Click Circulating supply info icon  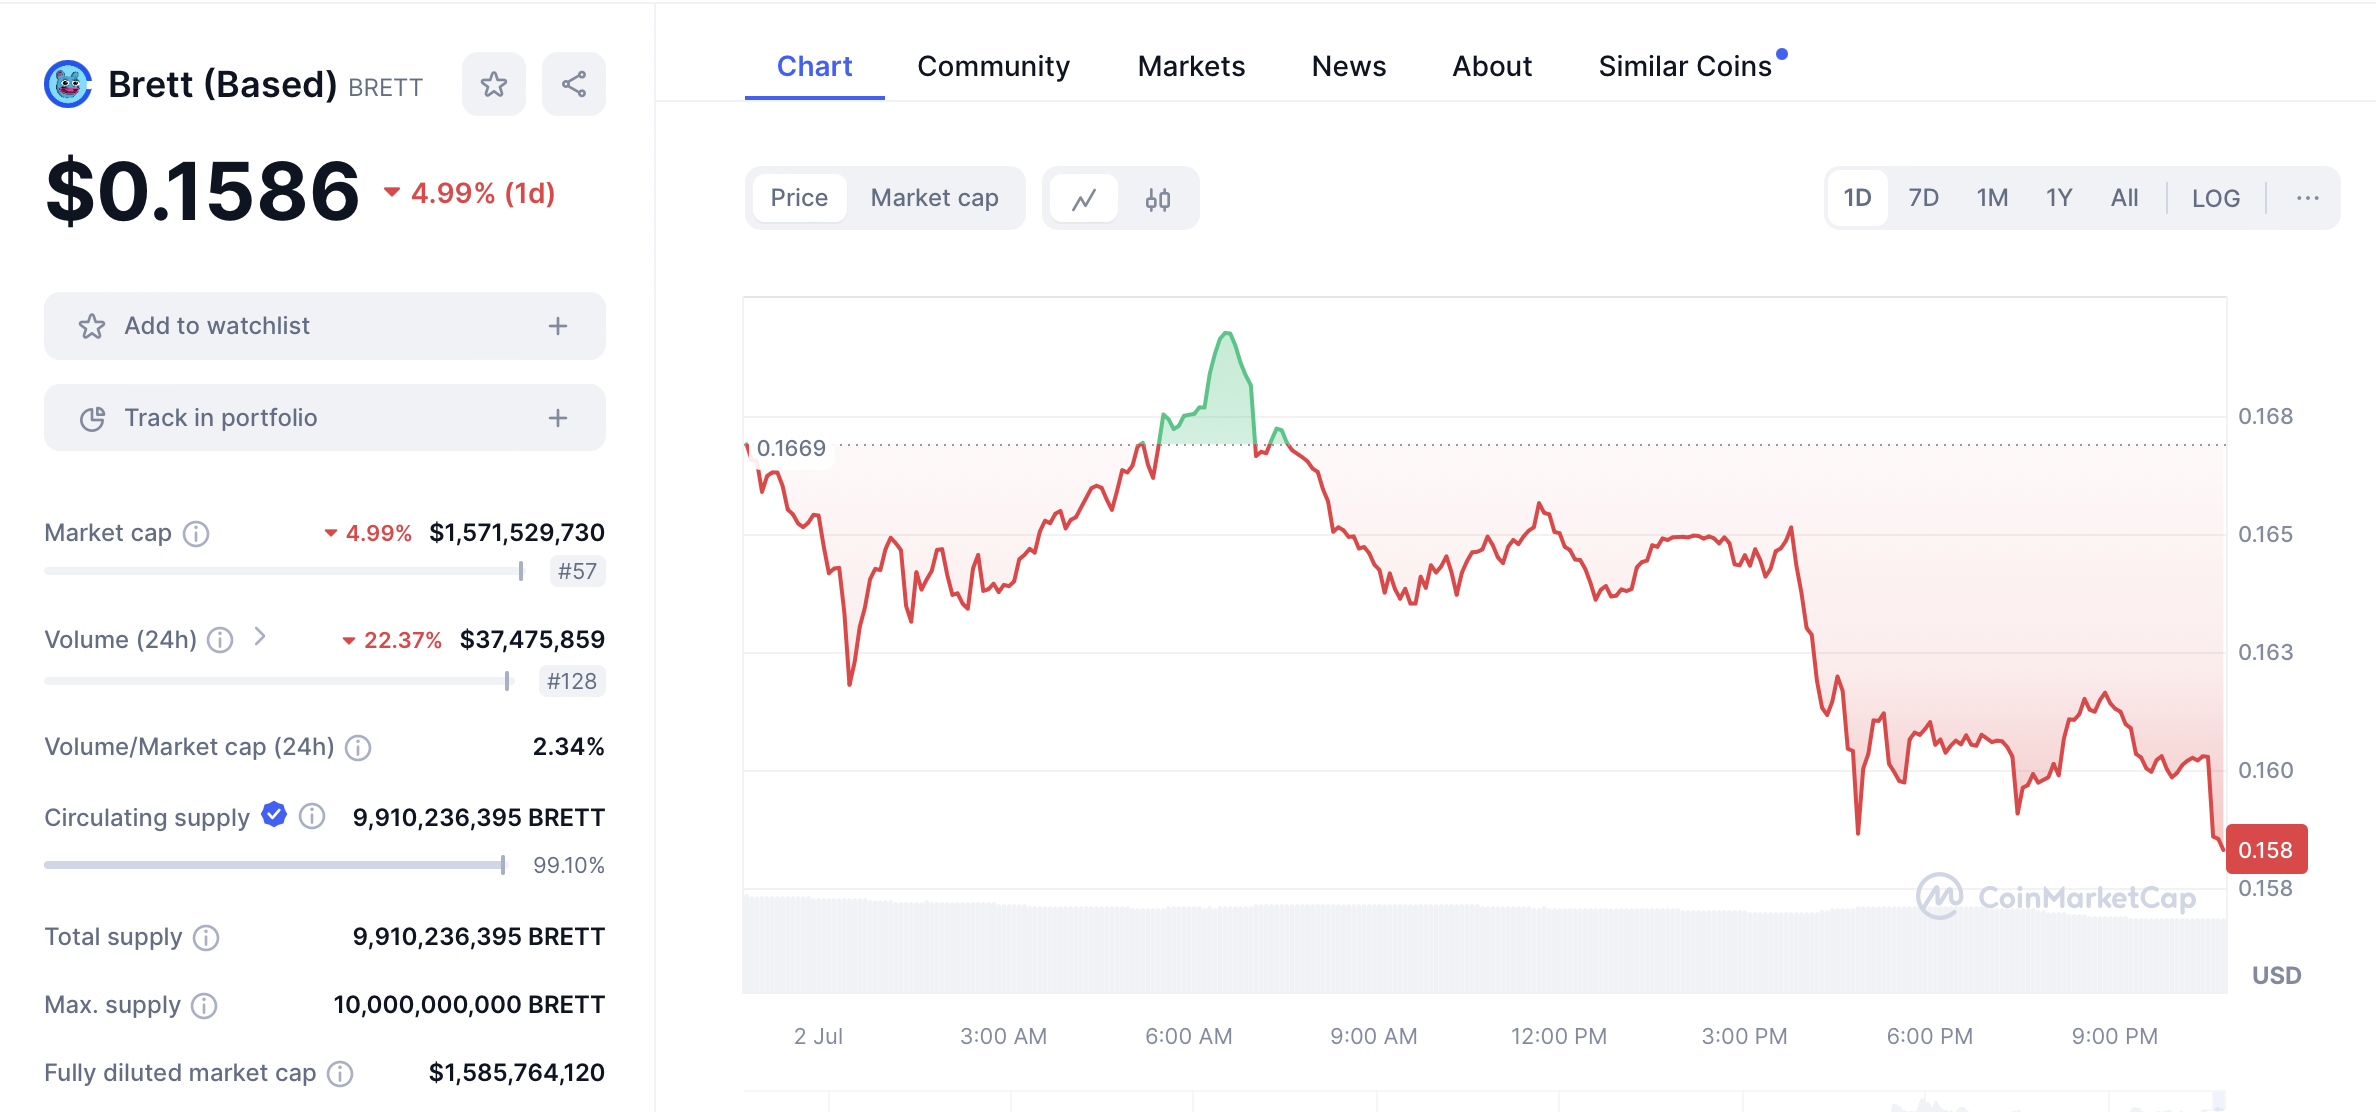coord(312,817)
